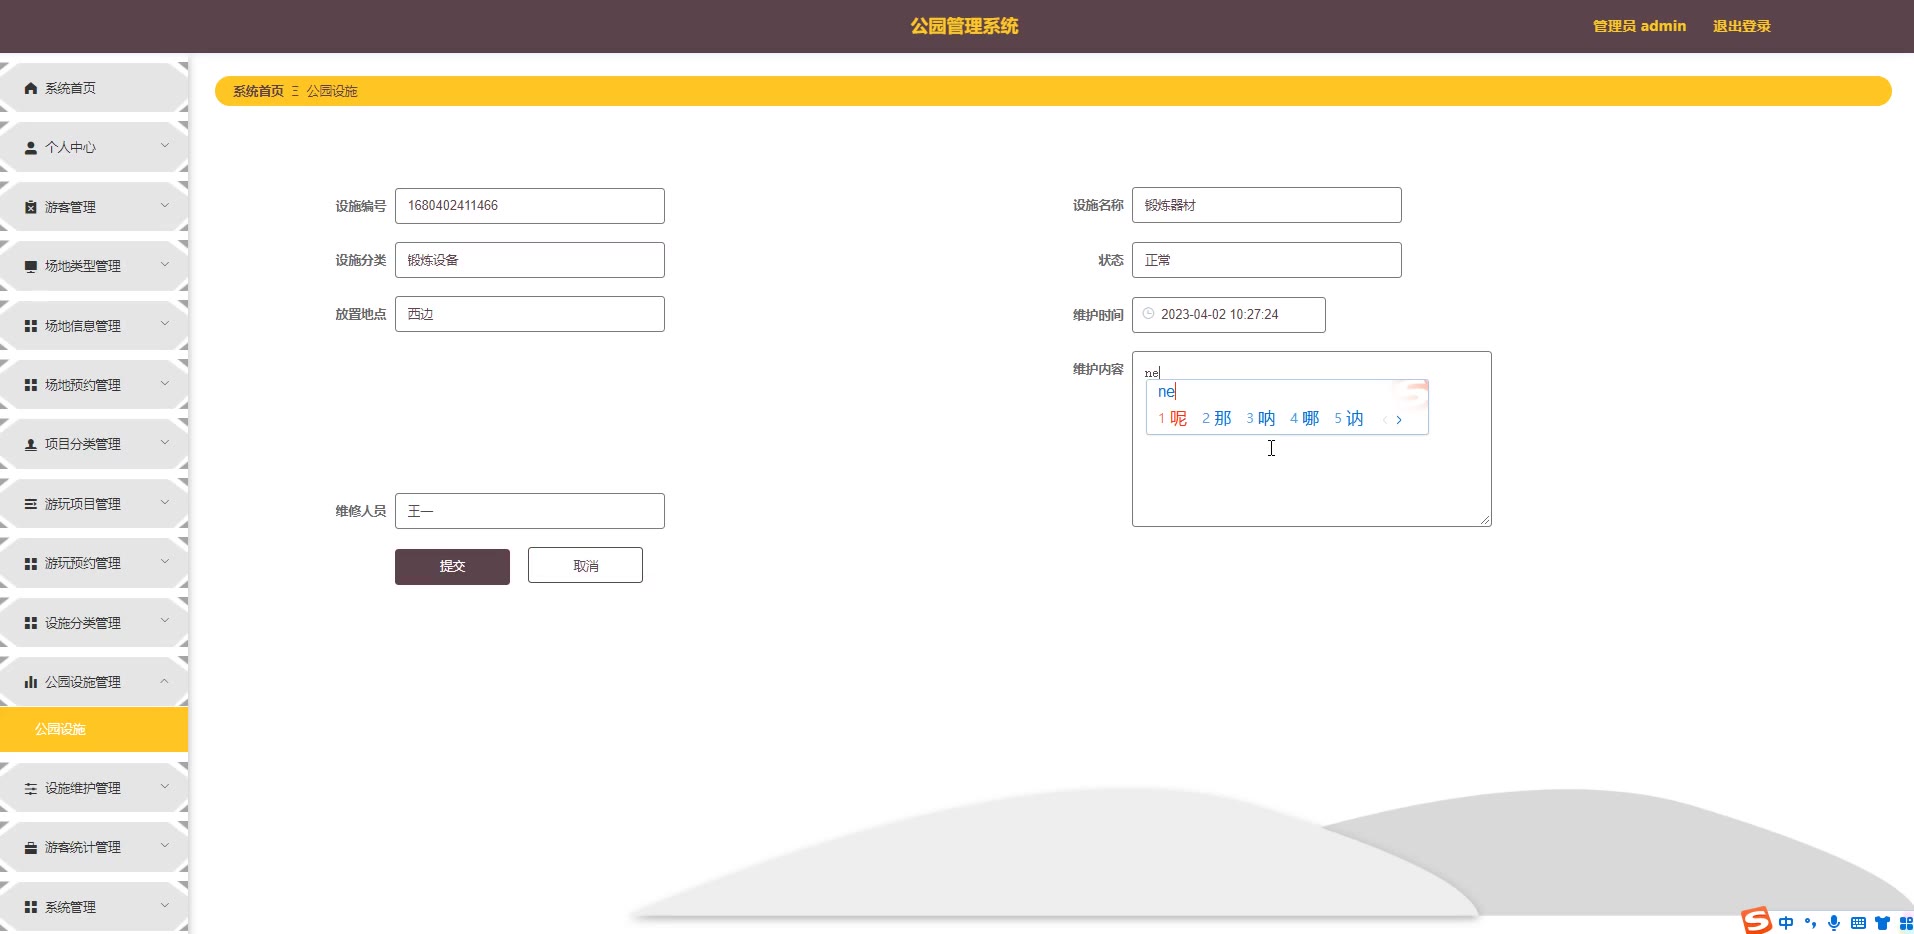The width and height of the screenshot is (1914, 934).
Task: Click the person icon beside 个人中心
Action: coord(31,147)
